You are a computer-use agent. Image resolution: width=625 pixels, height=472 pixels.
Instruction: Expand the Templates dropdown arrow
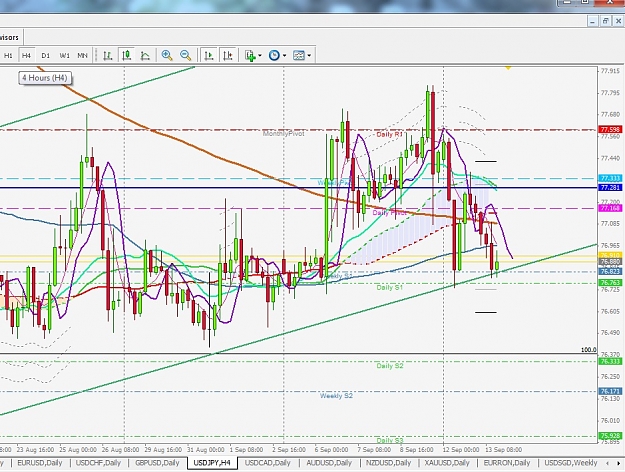(309, 55)
